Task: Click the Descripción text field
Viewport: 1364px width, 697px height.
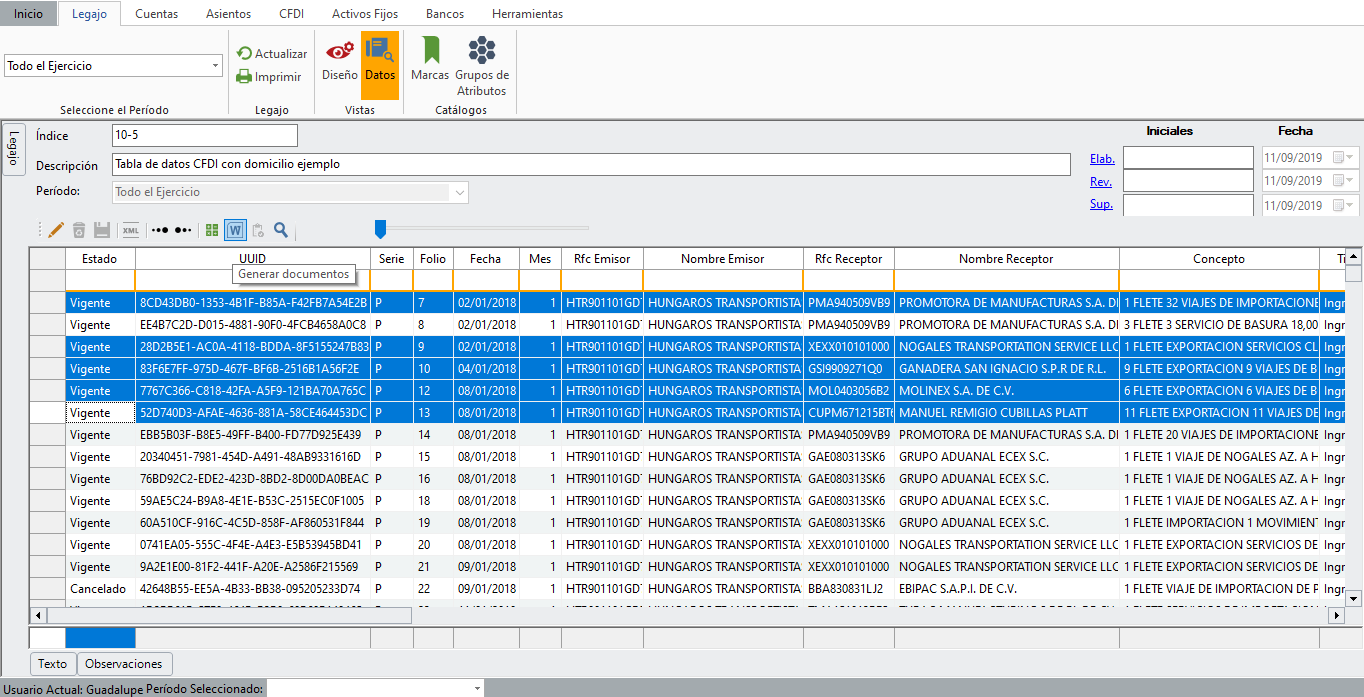Action: [x=590, y=164]
